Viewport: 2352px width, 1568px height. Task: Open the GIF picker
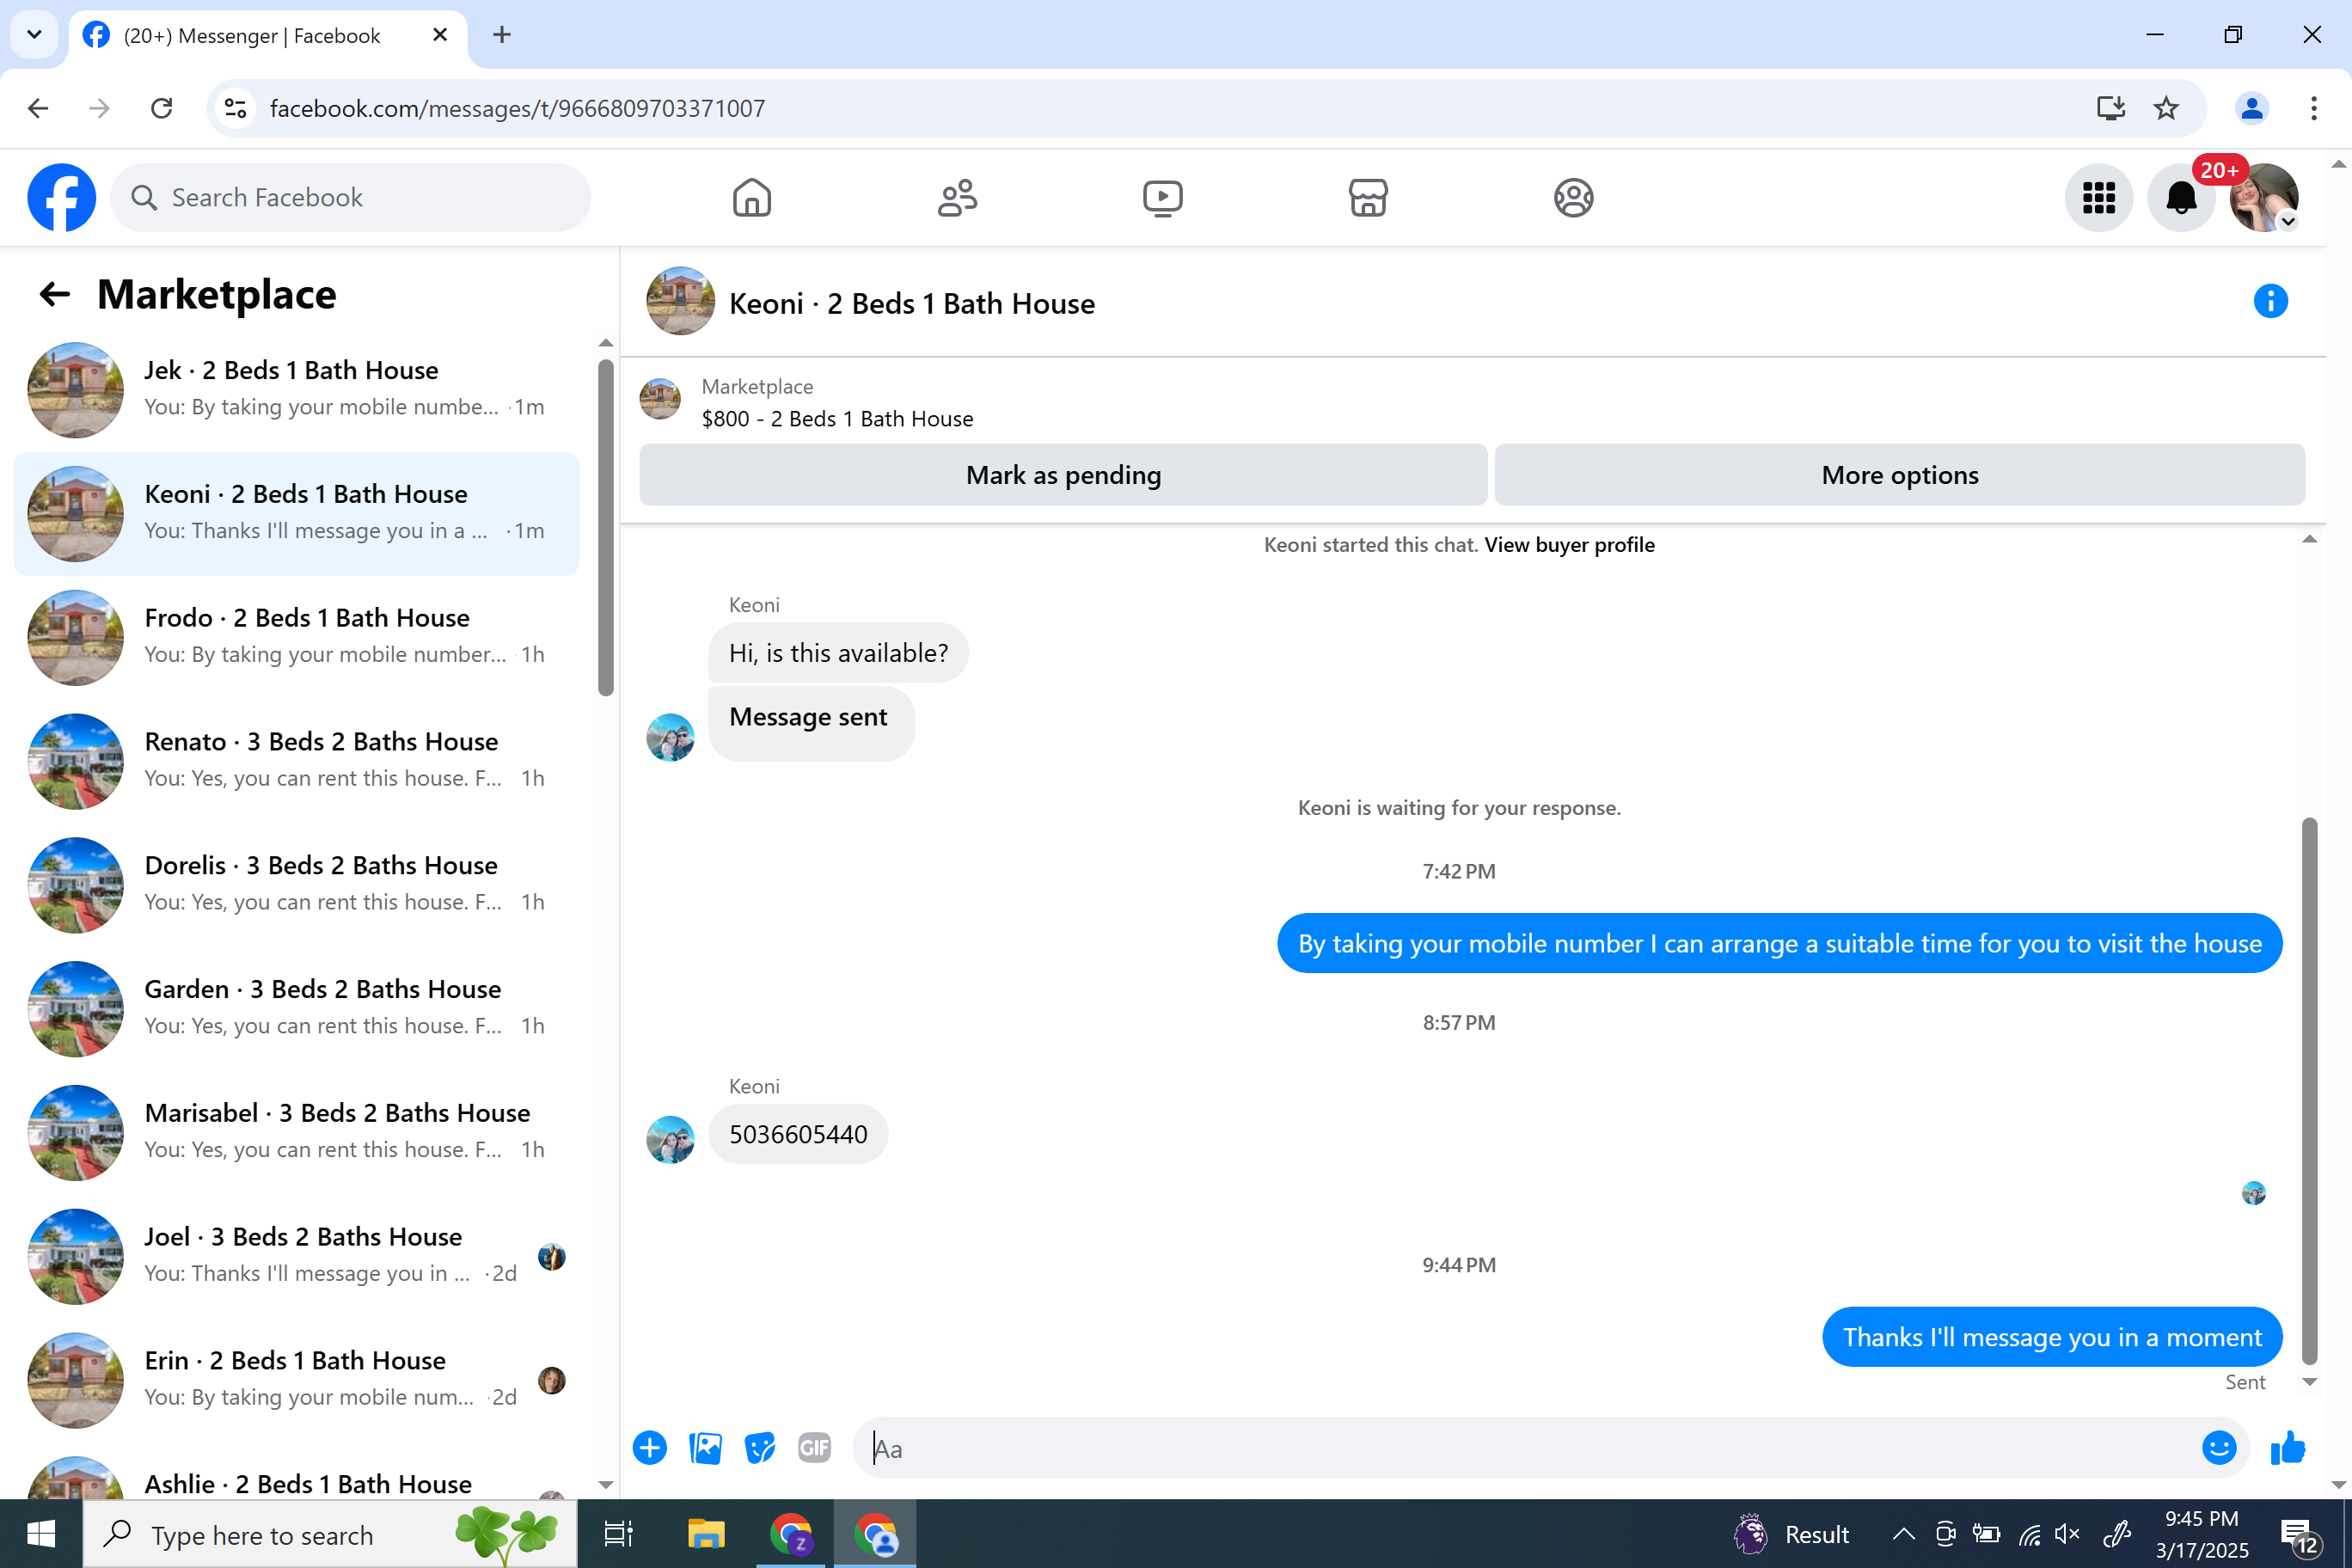(x=814, y=1447)
